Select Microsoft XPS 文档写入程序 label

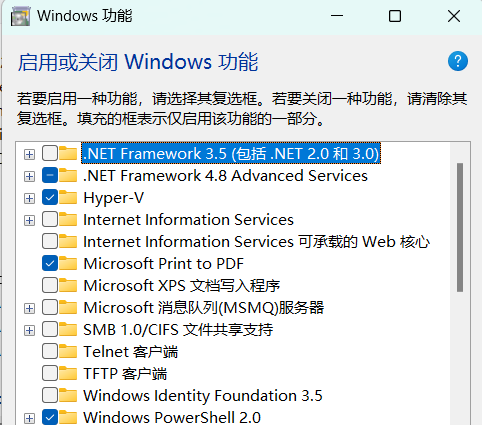(x=182, y=286)
